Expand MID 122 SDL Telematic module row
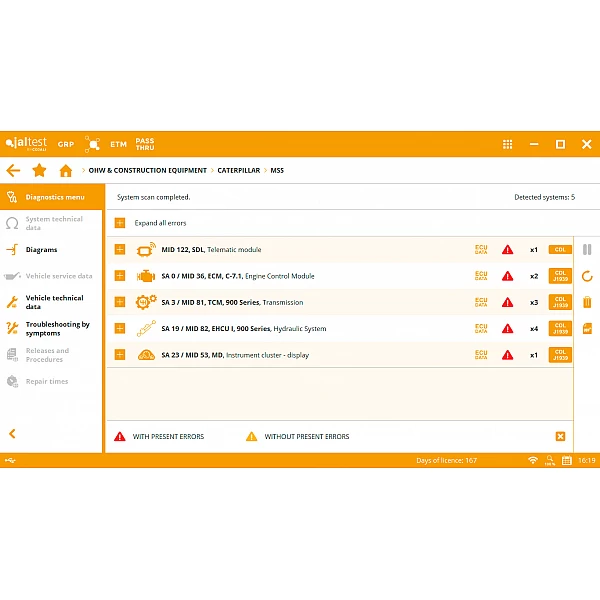The width and height of the screenshot is (600, 600). coord(120,249)
